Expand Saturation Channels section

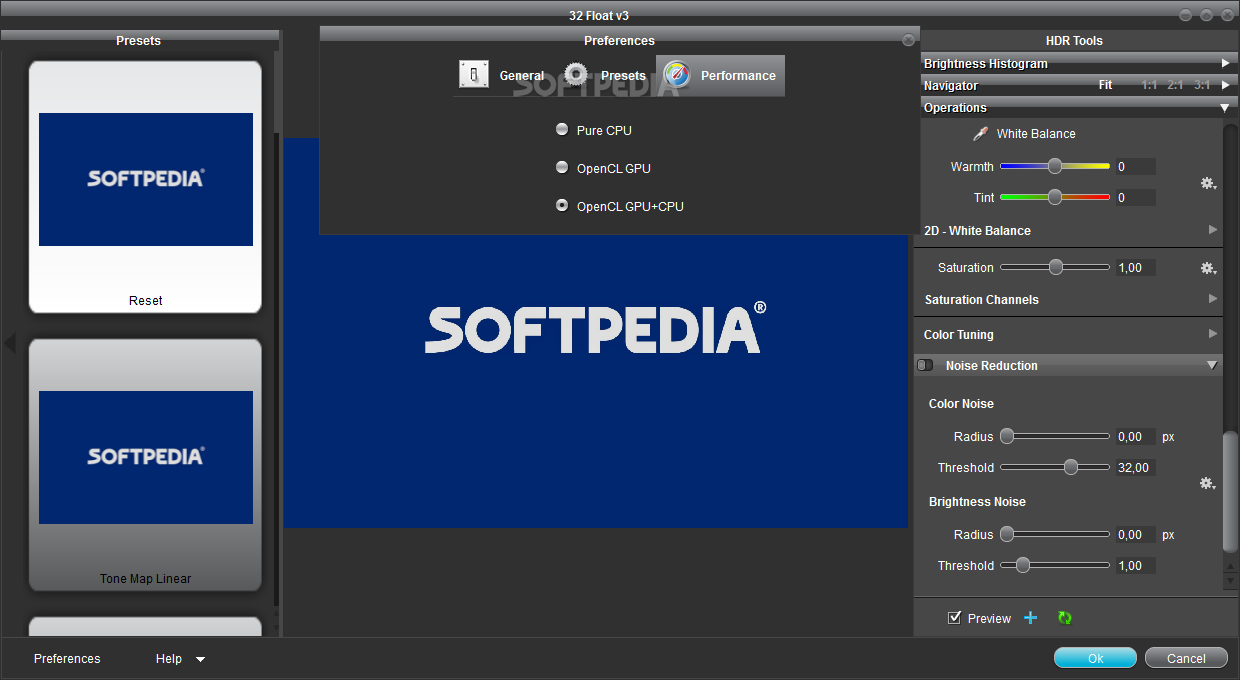[x=1213, y=299]
